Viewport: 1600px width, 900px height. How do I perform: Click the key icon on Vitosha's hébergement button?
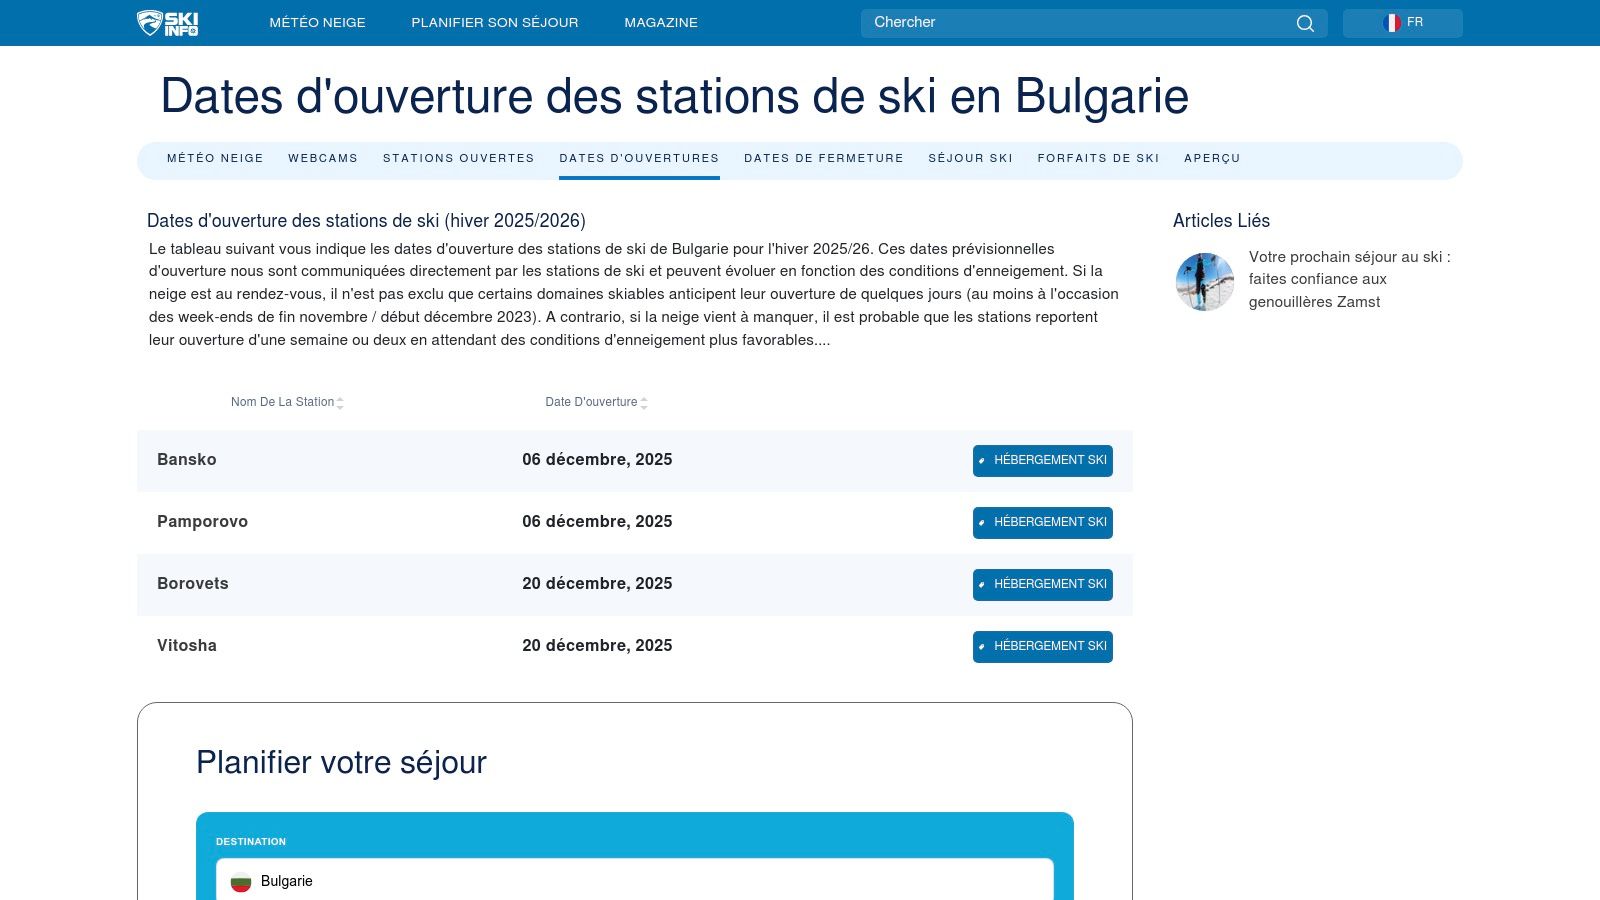(x=982, y=646)
